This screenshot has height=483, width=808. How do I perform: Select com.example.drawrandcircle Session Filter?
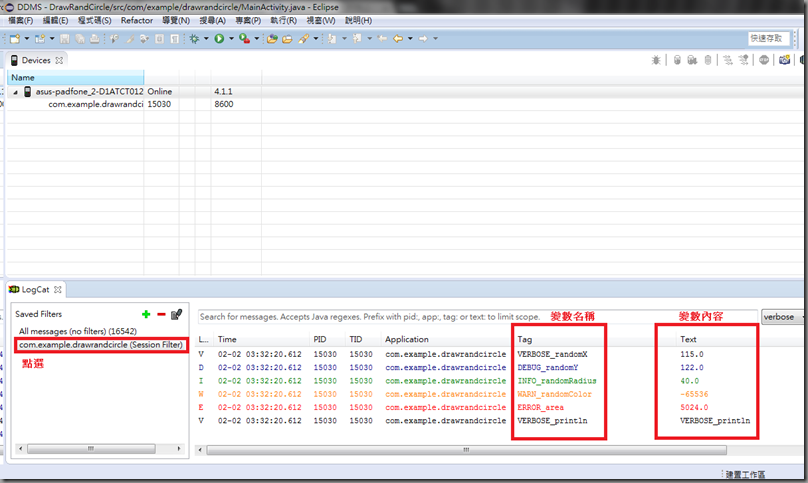101,345
